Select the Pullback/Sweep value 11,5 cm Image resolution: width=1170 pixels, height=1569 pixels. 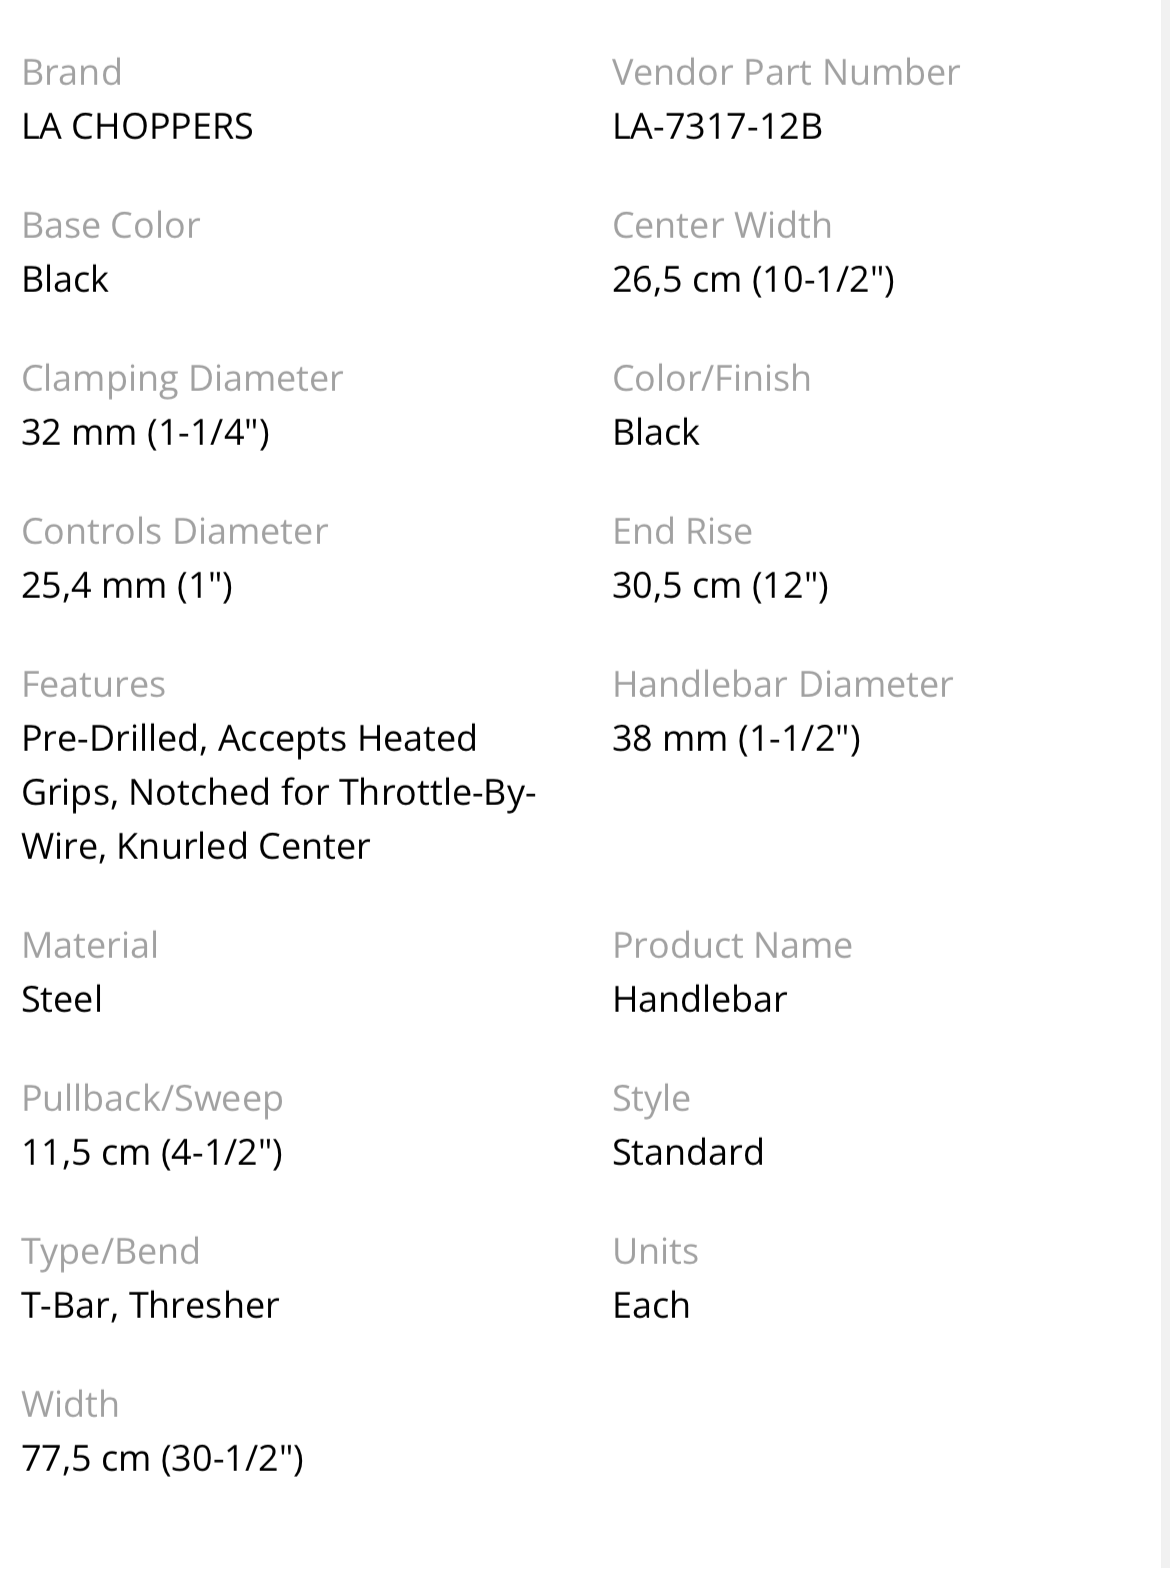tap(152, 1152)
